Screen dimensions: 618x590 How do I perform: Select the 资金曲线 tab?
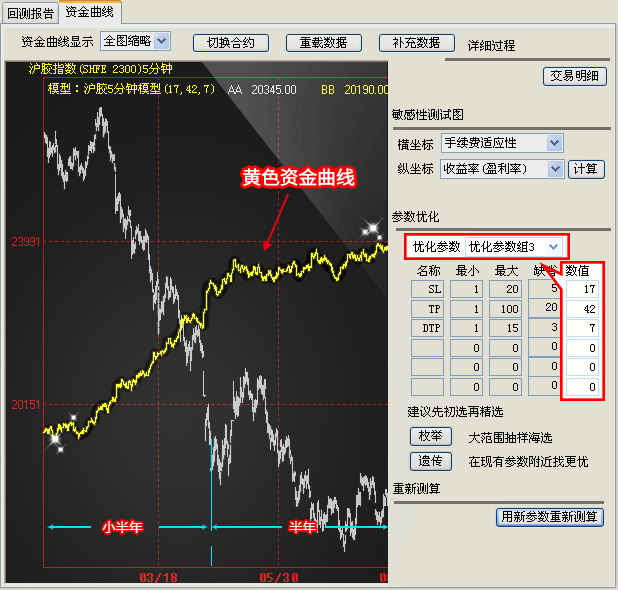90,13
